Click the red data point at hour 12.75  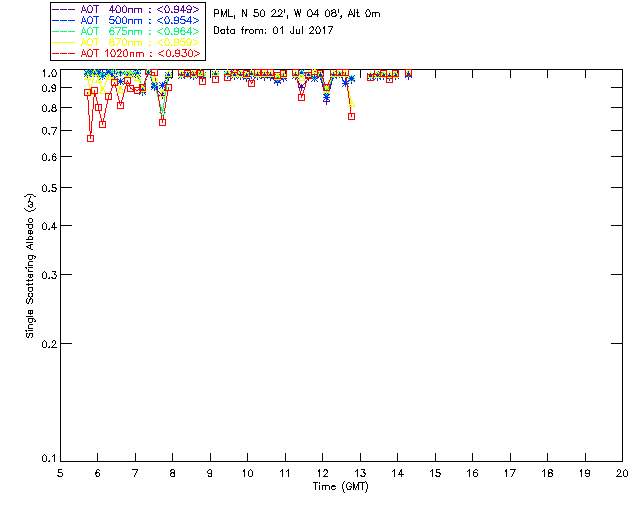click(351, 116)
